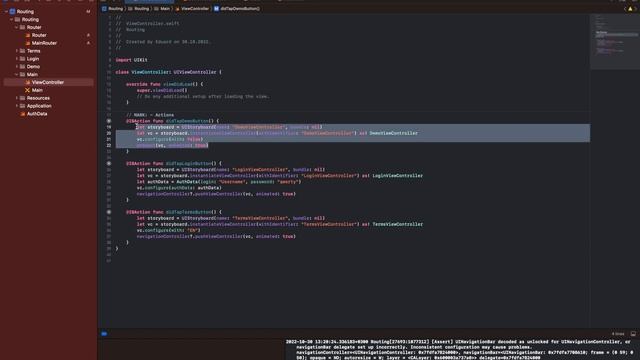Expand the Terms folder
The width and height of the screenshot is (640, 360).
coord(17,51)
